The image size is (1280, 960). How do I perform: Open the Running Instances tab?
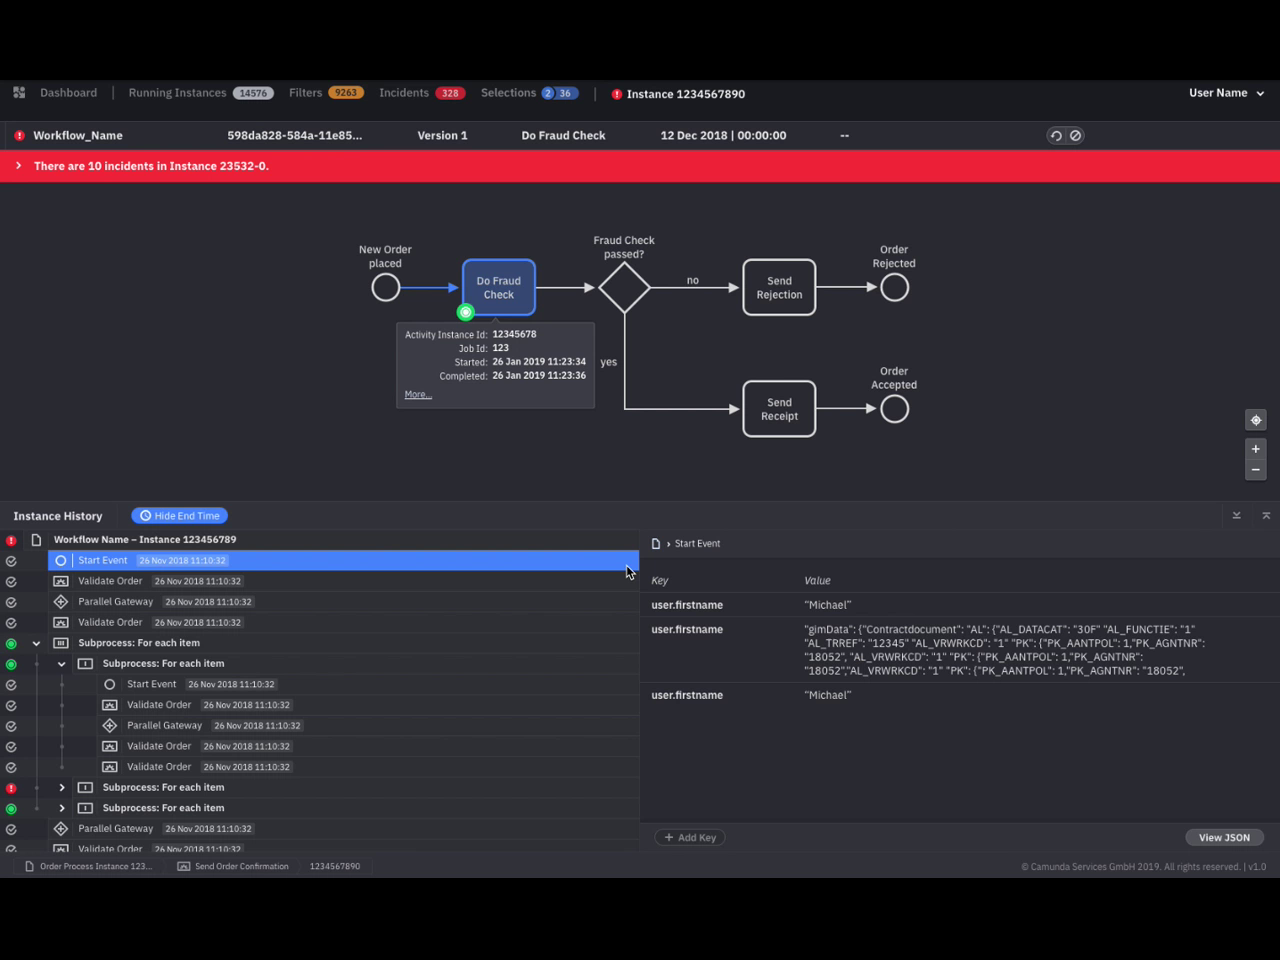[177, 93]
